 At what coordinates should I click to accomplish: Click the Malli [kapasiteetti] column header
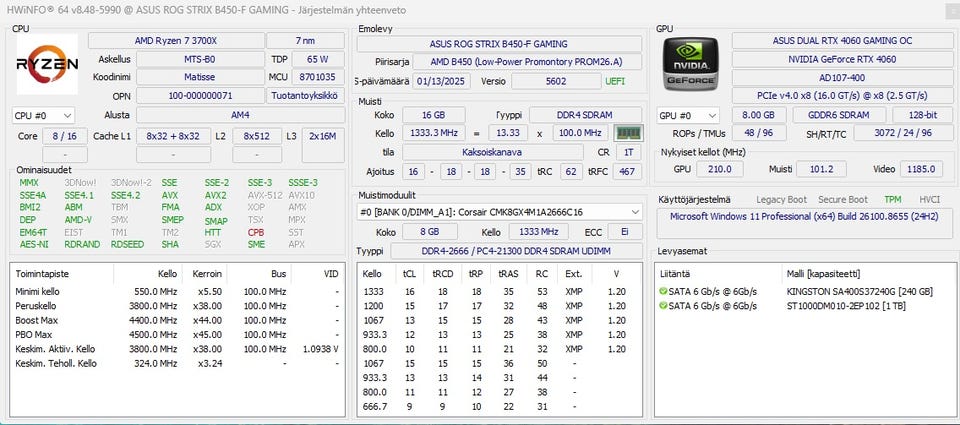pyautogui.click(x=823, y=274)
